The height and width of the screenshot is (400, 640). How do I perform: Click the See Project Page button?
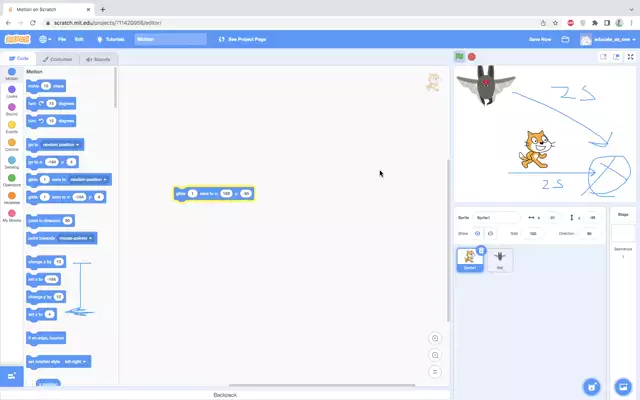click(242, 39)
